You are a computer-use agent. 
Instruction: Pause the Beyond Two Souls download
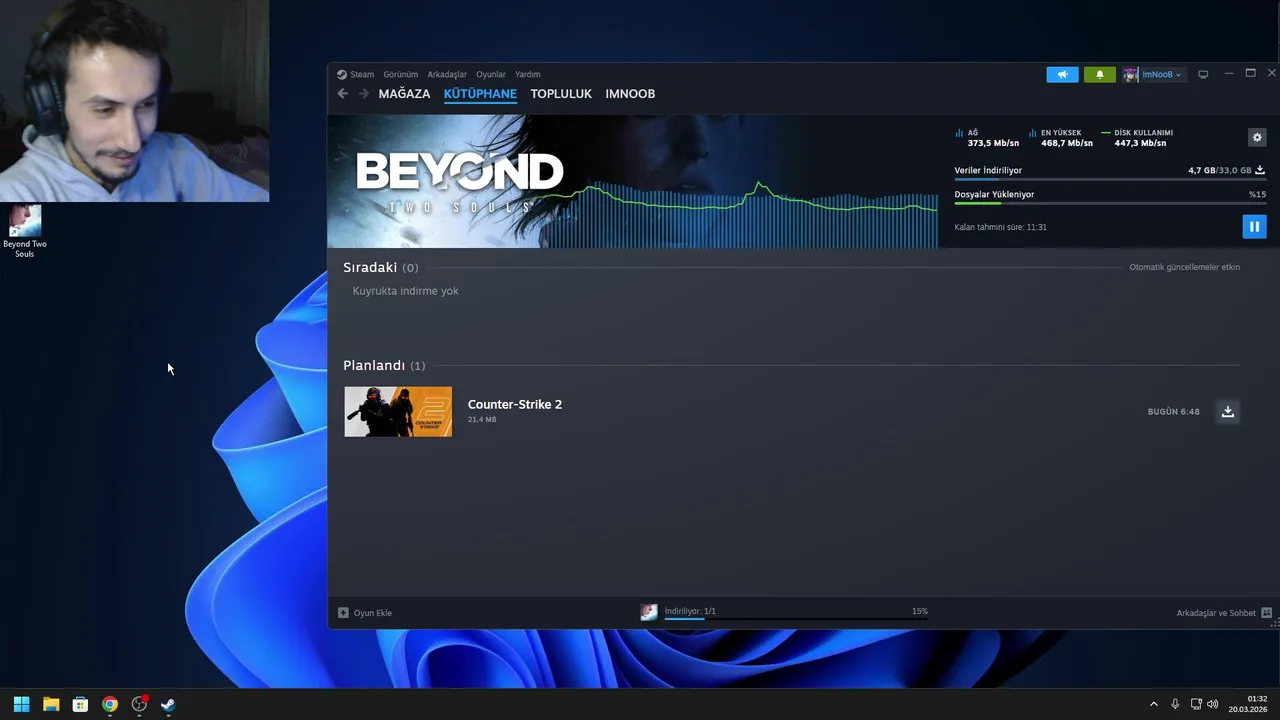pyautogui.click(x=1254, y=227)
